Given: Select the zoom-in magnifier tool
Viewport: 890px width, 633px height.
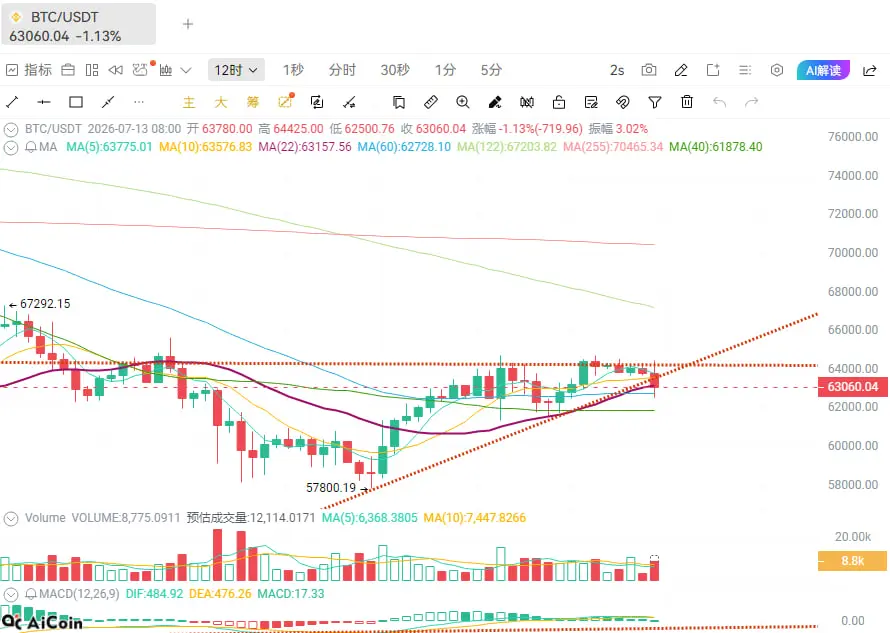Looking at the screenshot, I should (x=463, y=102).
